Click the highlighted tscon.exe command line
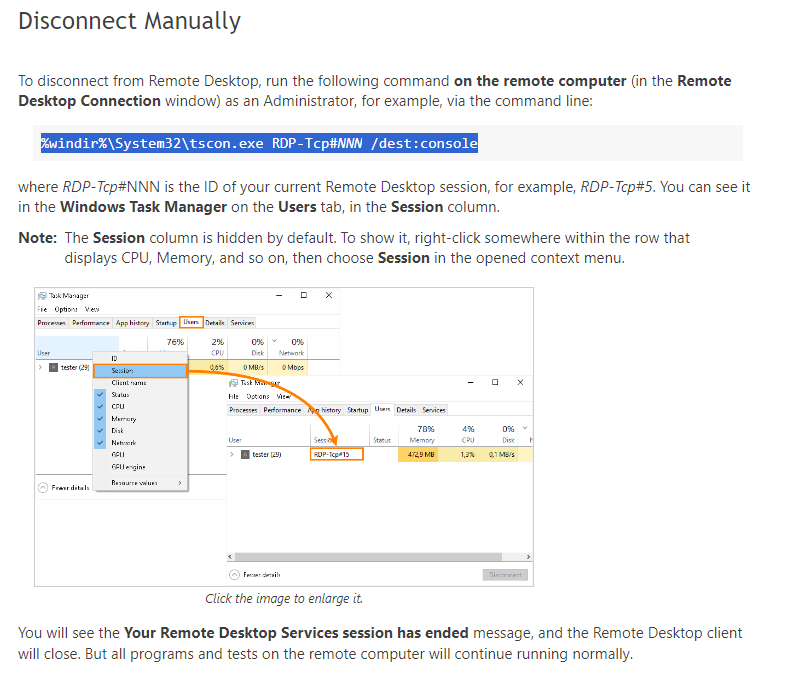 pos(259,143)
